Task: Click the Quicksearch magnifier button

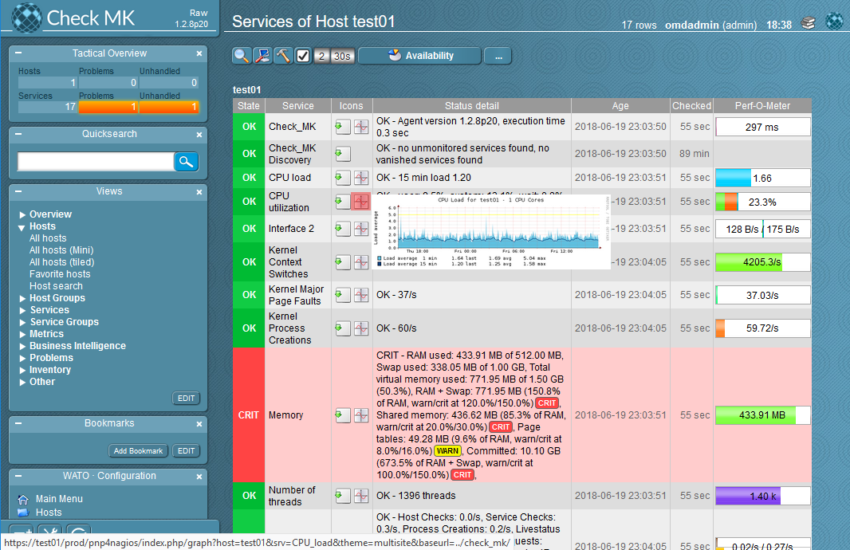Action: (x=186, y=161)
